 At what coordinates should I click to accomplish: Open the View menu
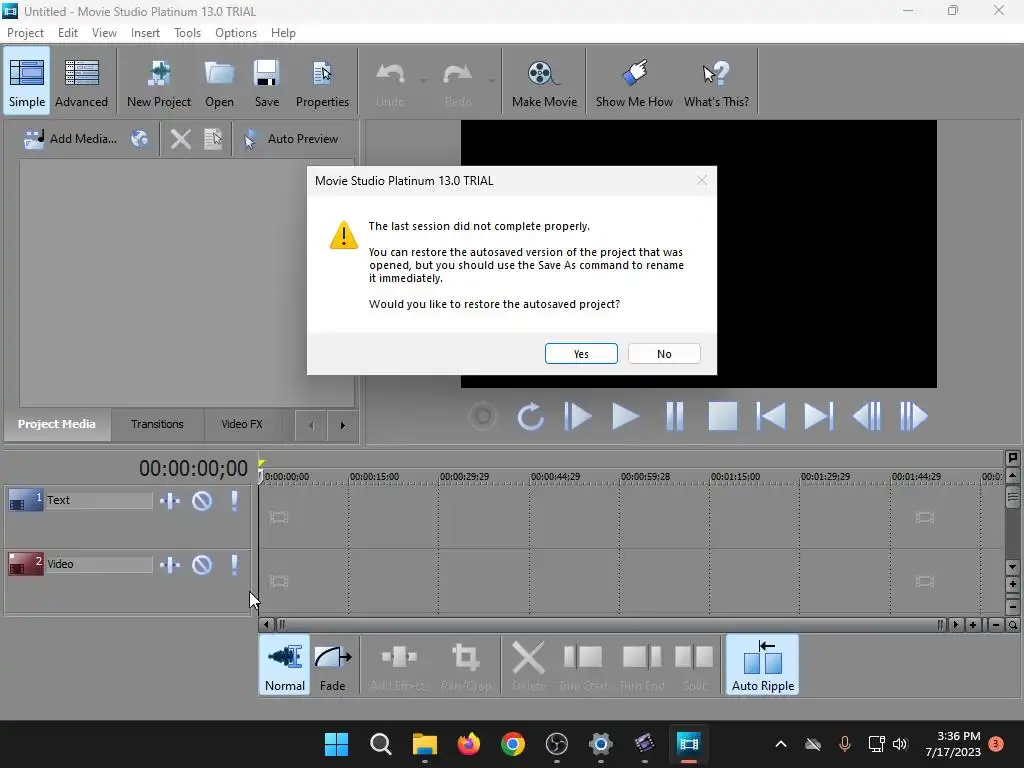click(x=104, y=33)
